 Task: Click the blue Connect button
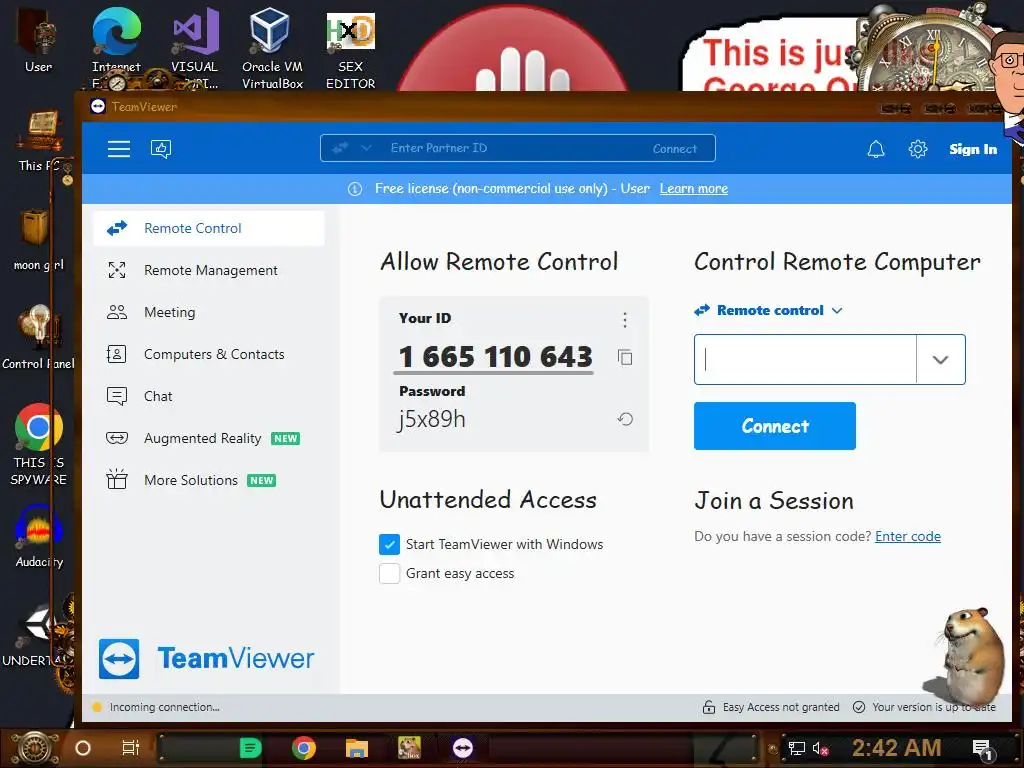point(775,426)
